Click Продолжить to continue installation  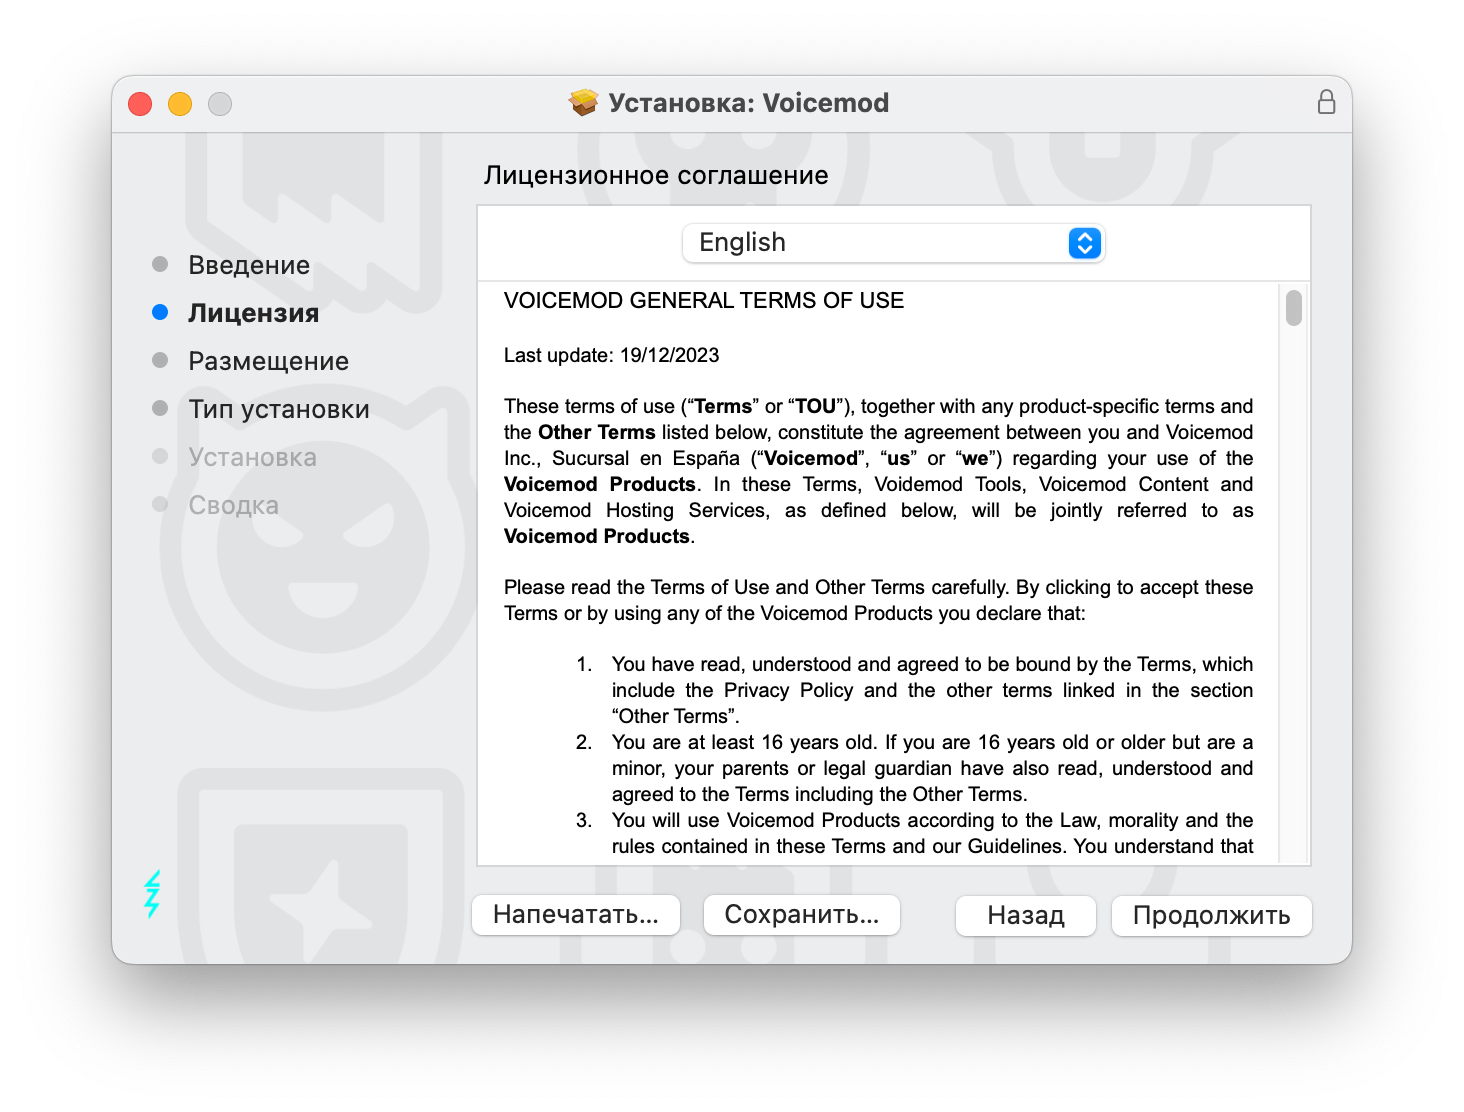click(x=1212, y=915)
